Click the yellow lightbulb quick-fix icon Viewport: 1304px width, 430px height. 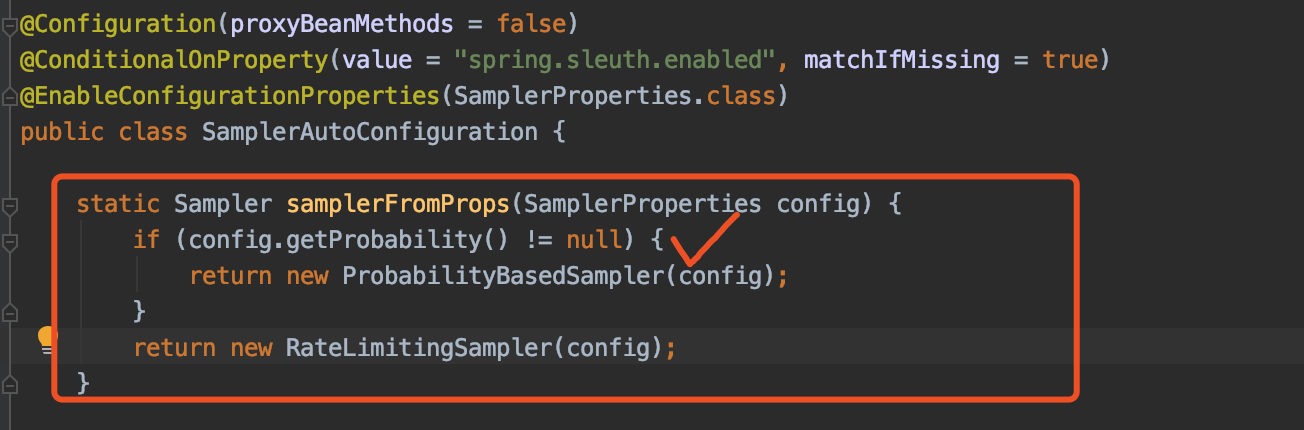(46, 339)
